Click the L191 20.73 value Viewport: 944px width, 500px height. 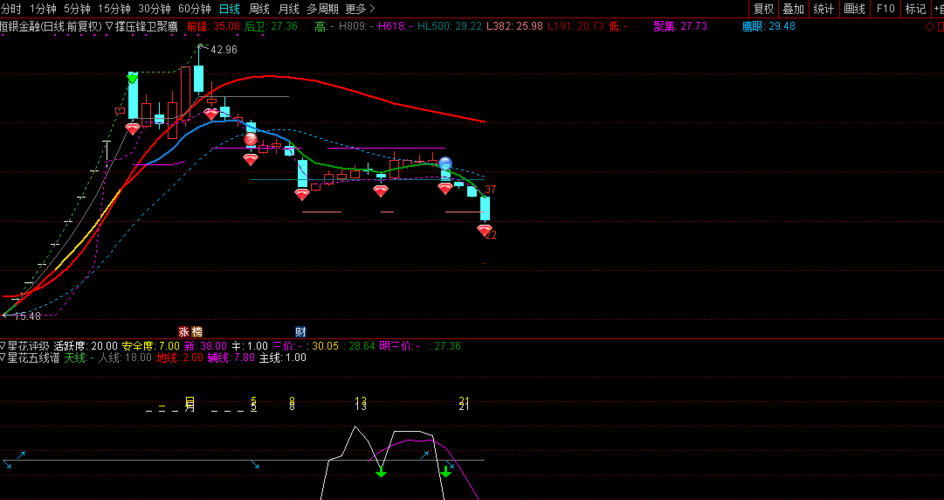point(576,26)
